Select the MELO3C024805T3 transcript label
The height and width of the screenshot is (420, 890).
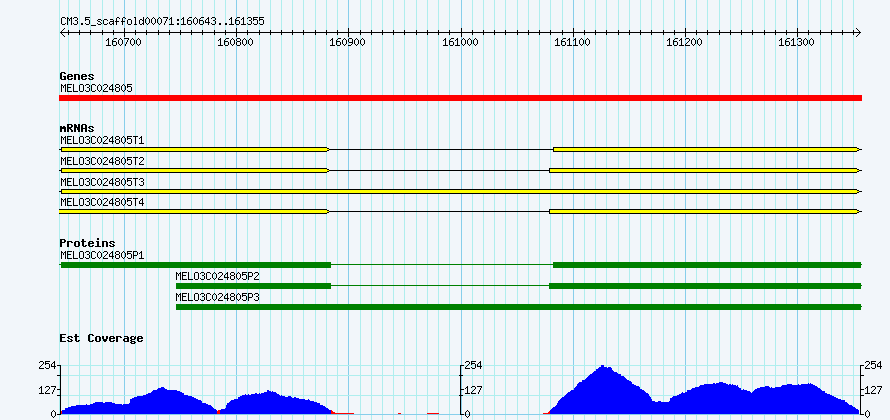click(103, 182)
